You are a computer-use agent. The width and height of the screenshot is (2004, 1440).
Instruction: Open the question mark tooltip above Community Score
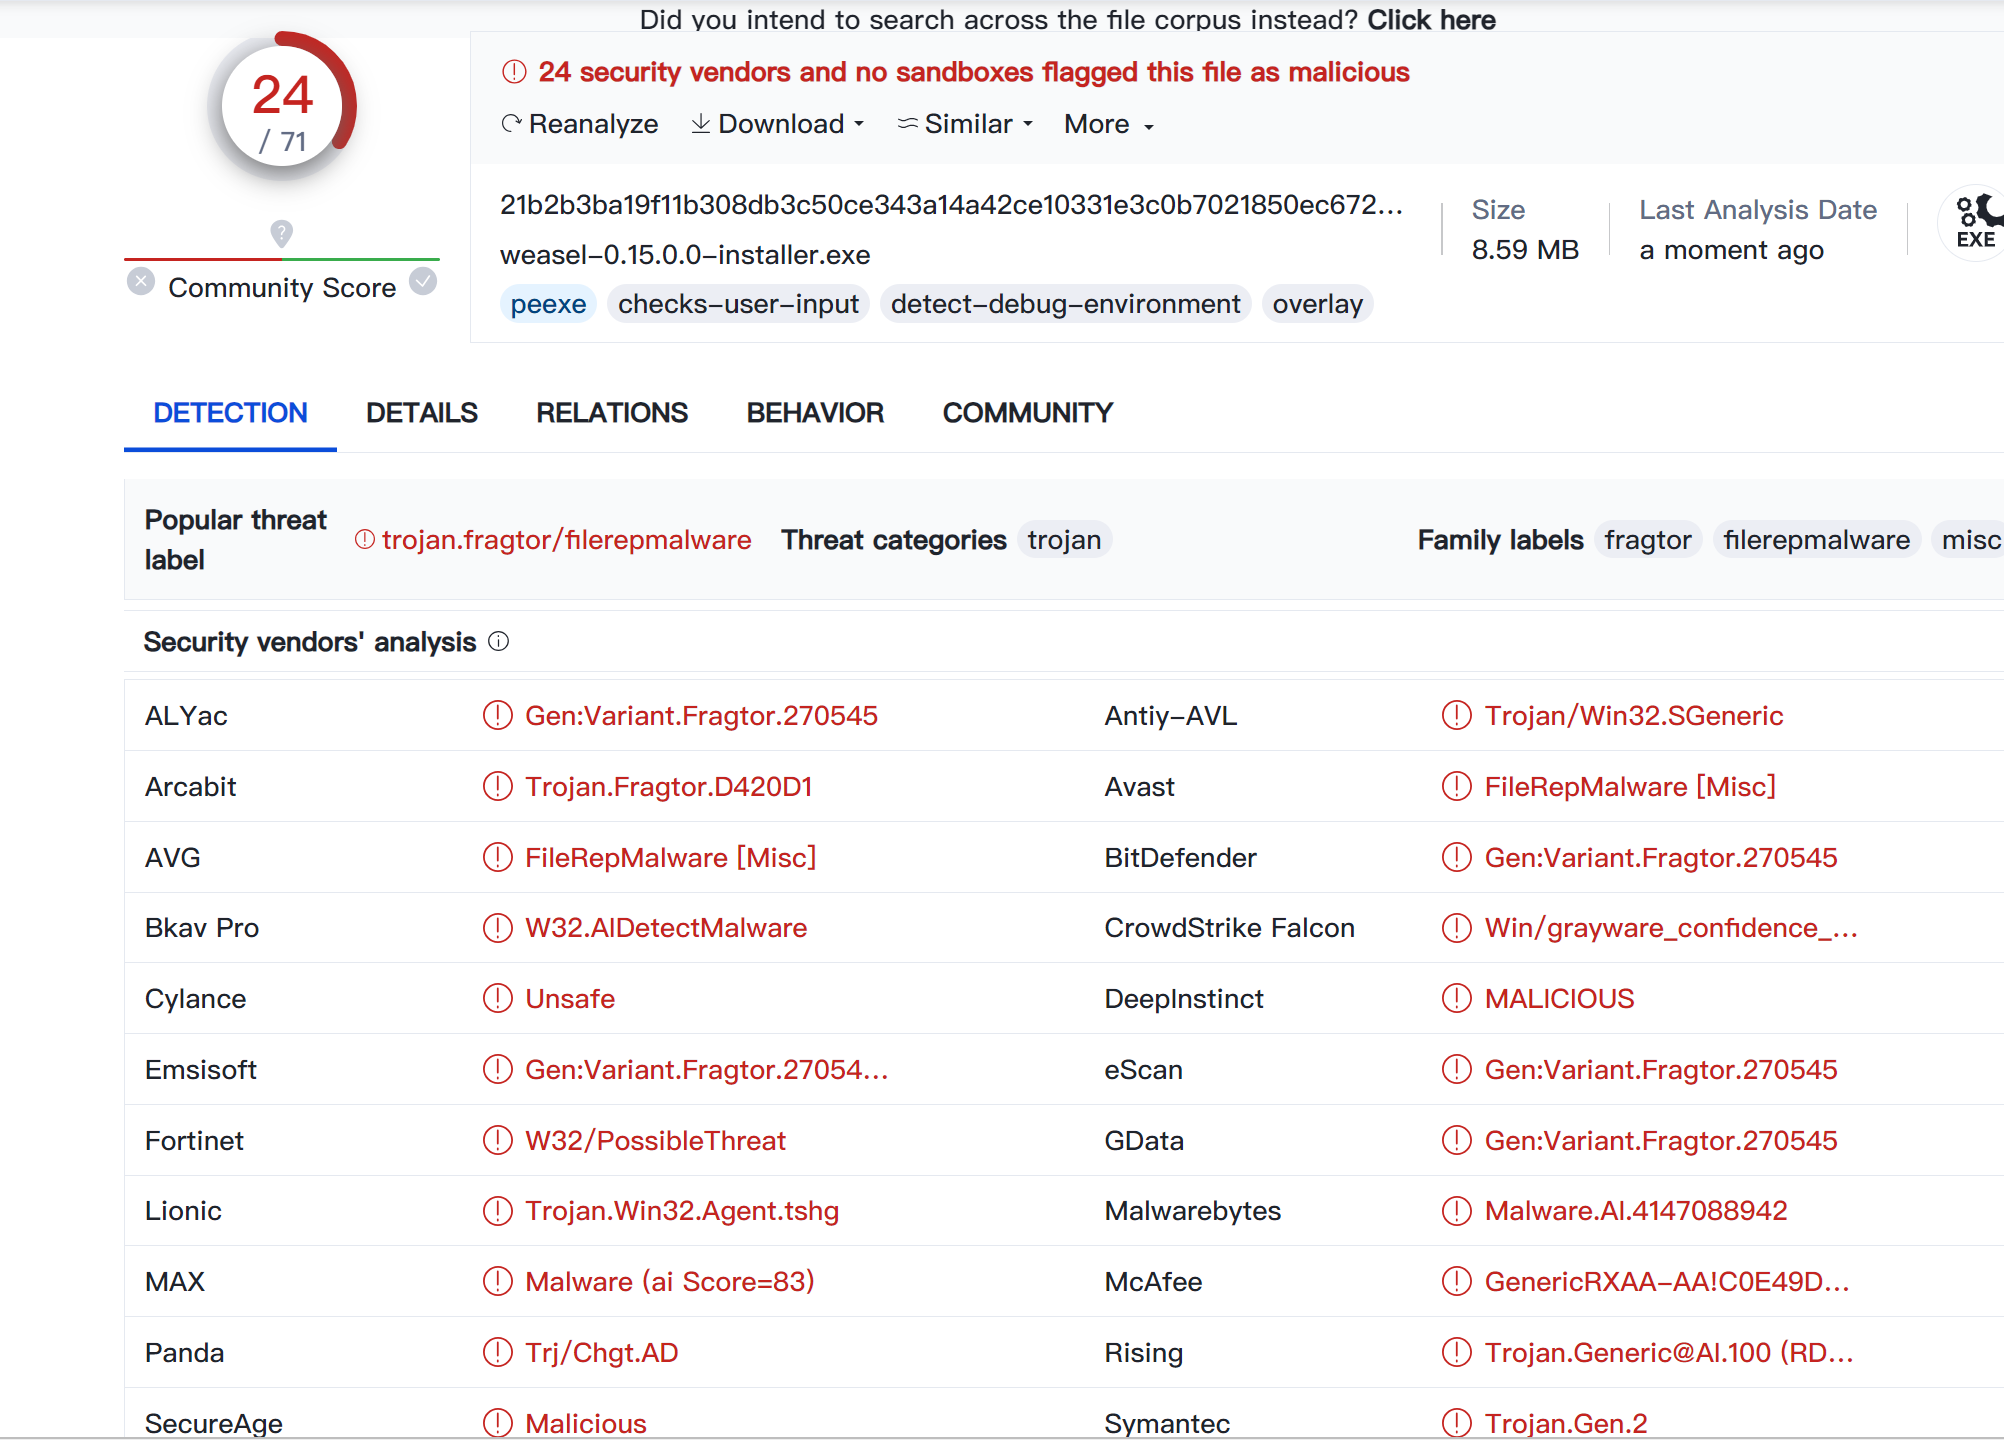coord(281,234)
